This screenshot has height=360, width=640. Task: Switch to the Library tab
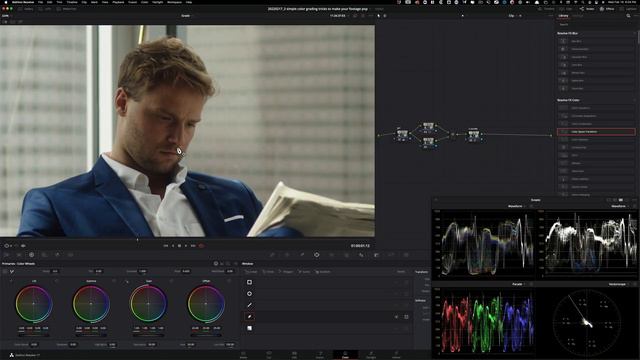click(563, 16)
